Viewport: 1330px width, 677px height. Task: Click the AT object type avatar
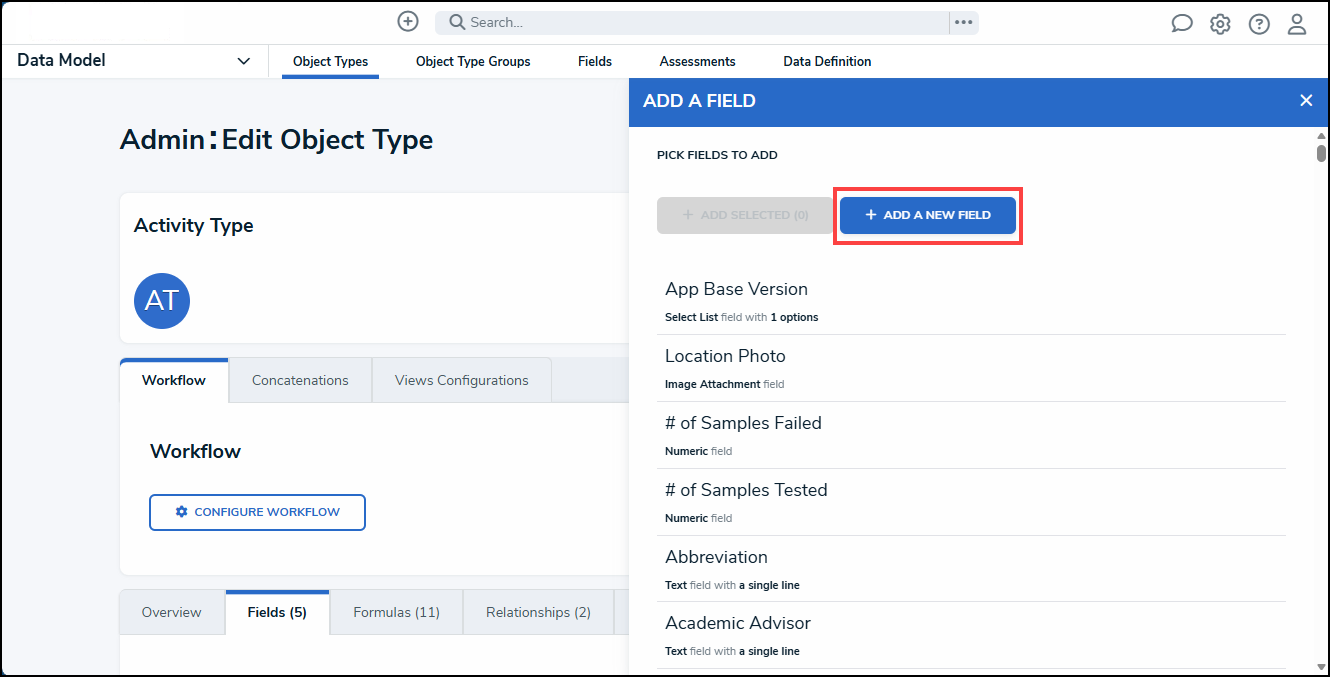(x=162, y=301)
